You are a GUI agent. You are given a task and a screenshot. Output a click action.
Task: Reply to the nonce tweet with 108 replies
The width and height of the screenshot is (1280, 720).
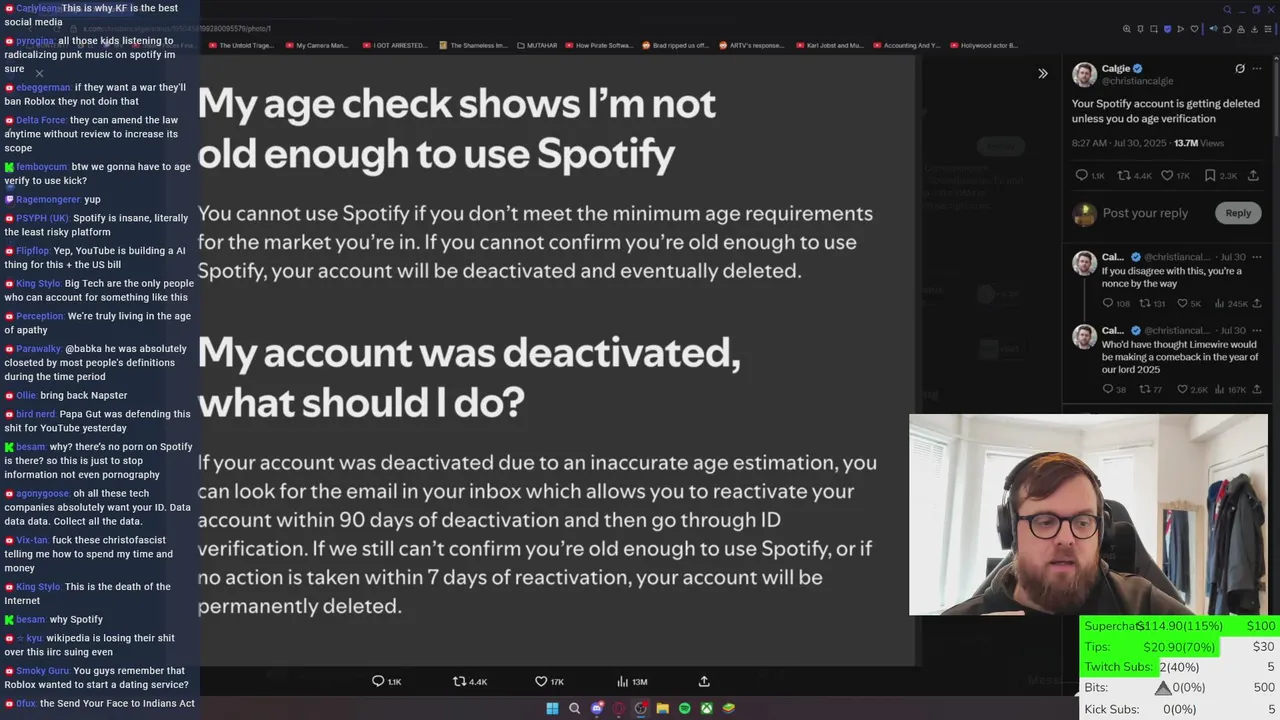point(1108,303)
